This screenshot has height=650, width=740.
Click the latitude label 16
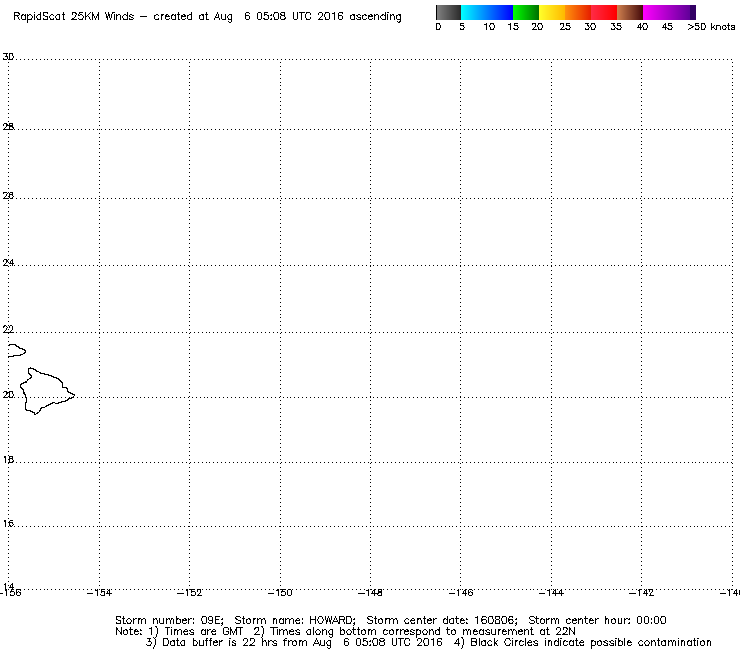[8, 523]
